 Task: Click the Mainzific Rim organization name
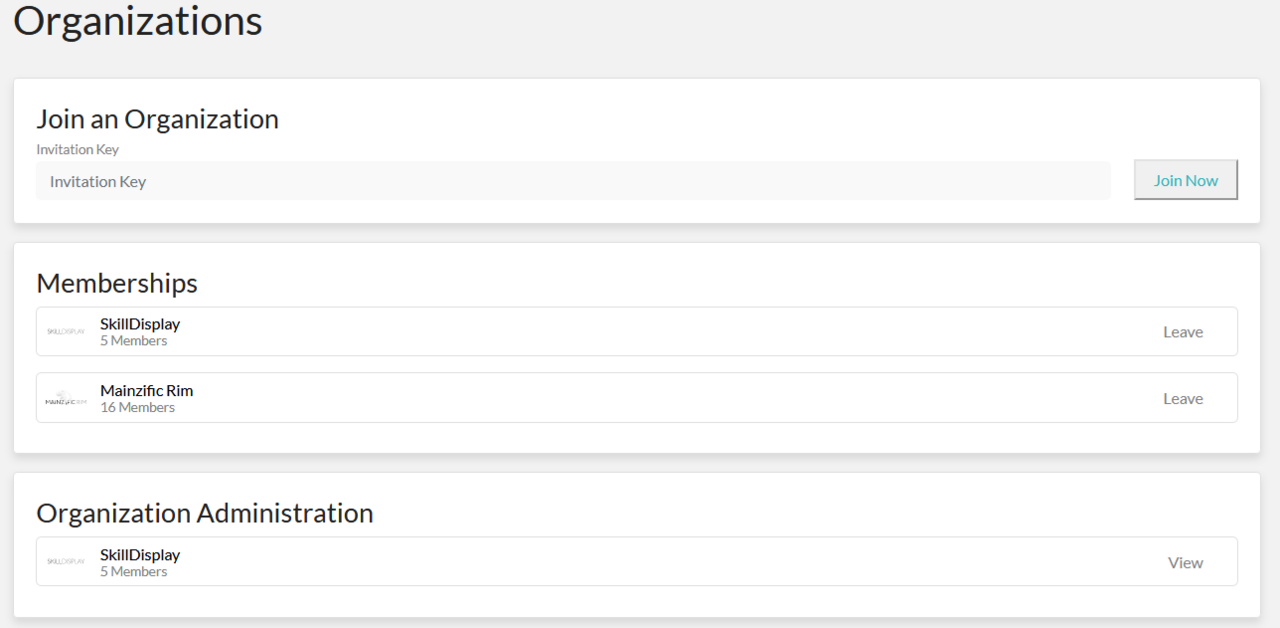146,391
